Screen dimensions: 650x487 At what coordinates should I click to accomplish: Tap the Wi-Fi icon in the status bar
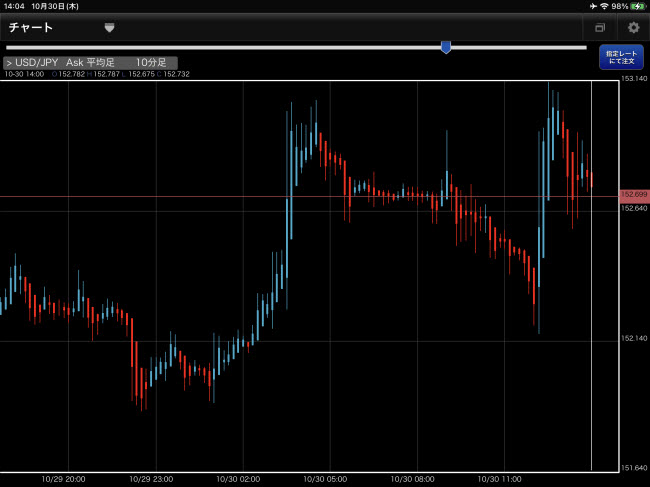tap(604, 6)
